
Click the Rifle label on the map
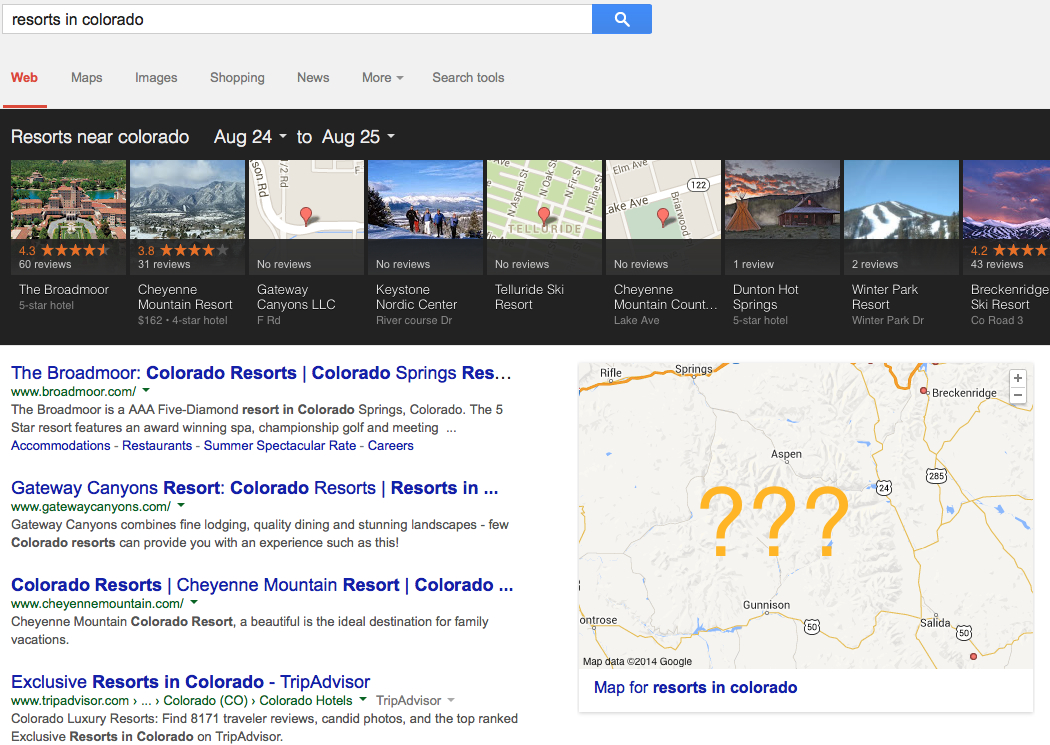pos(611,373)
